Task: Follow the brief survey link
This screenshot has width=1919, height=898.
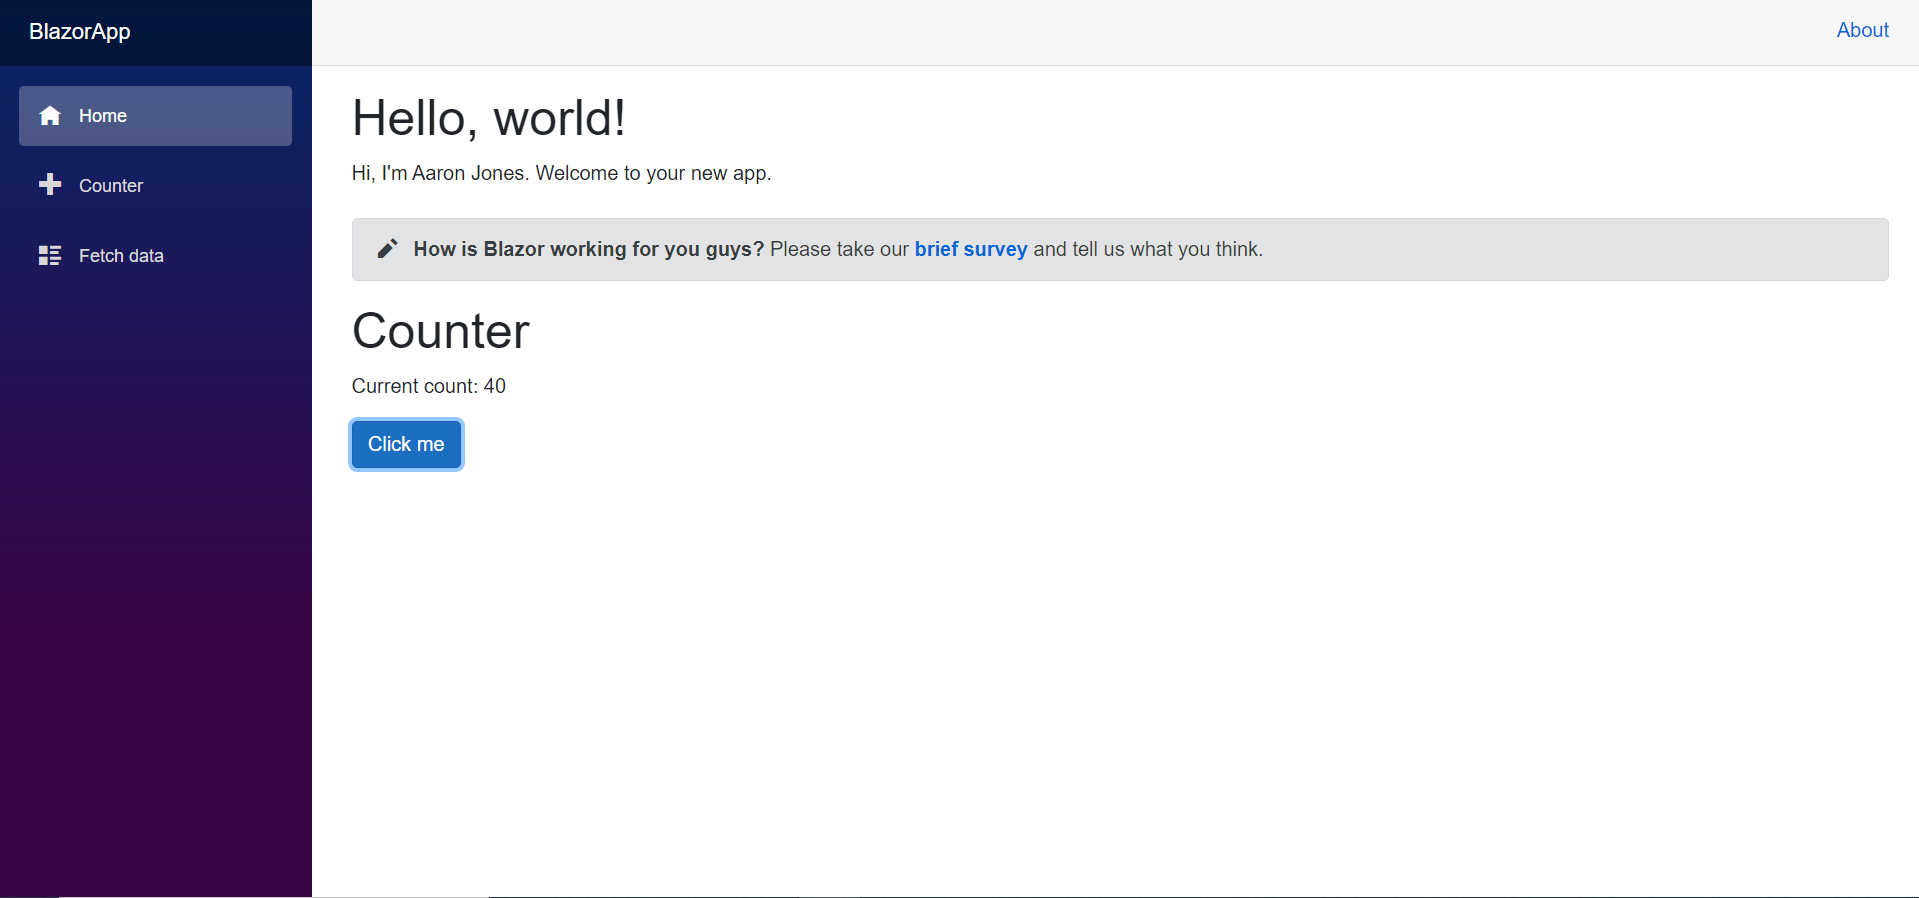Action: pos(970,249)
